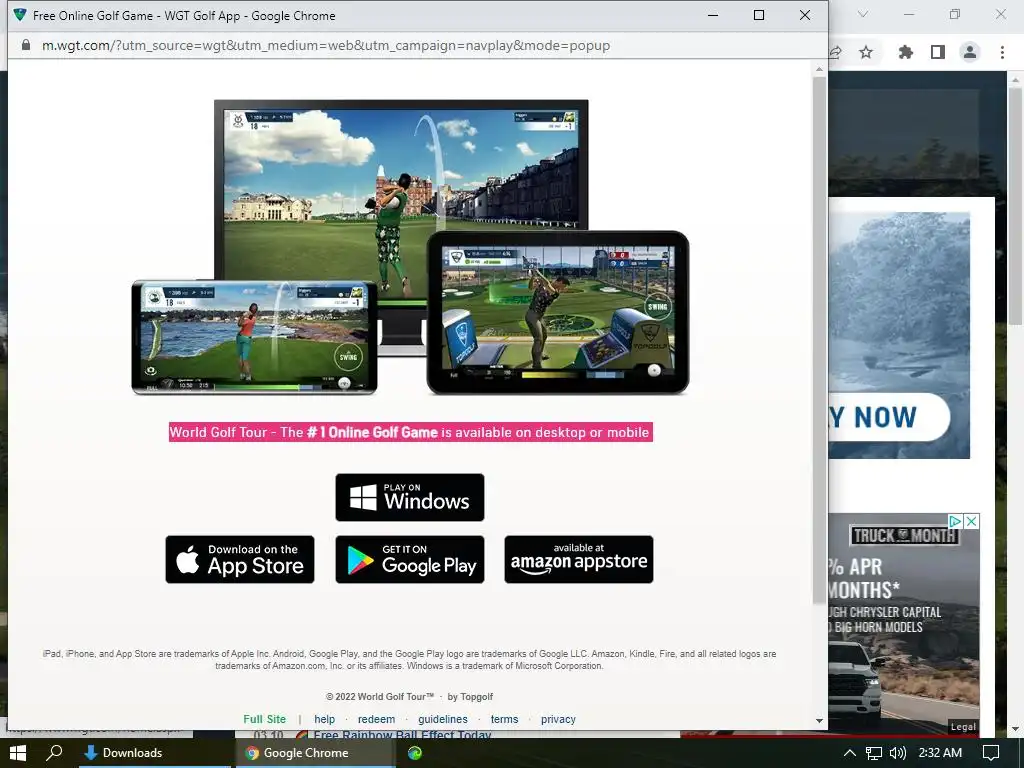Screen dimensions: 1024x768
Task: Click the Play on Windows badge
Action: pyautogui.click(x=409, y=498)
